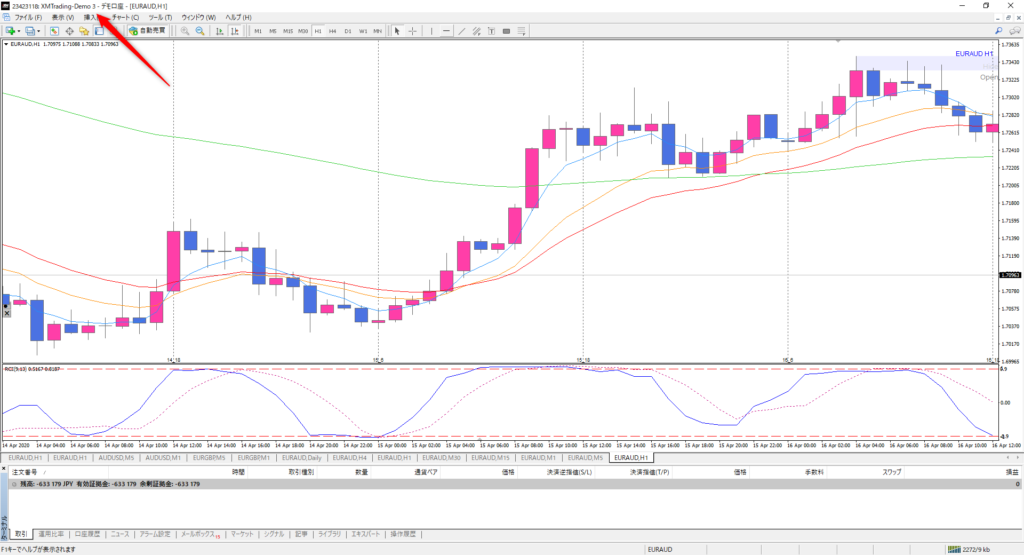
Task: Switch chart to H4 timeframe
Action: tap(333, 31)
